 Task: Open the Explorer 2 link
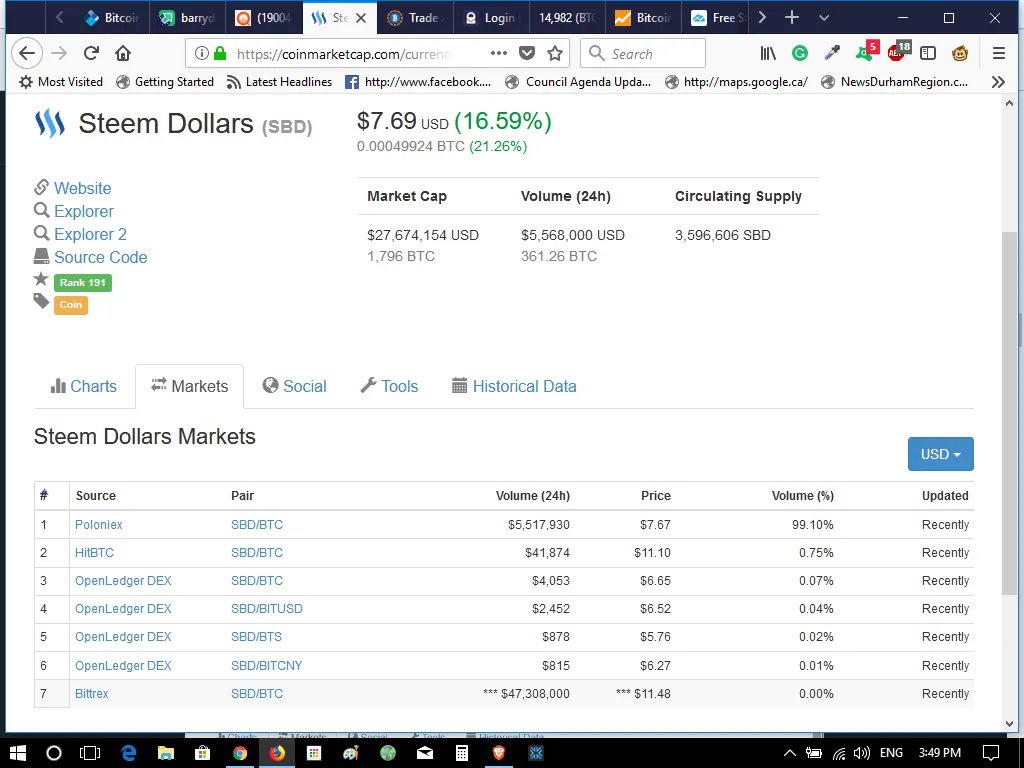pos(90,234)
